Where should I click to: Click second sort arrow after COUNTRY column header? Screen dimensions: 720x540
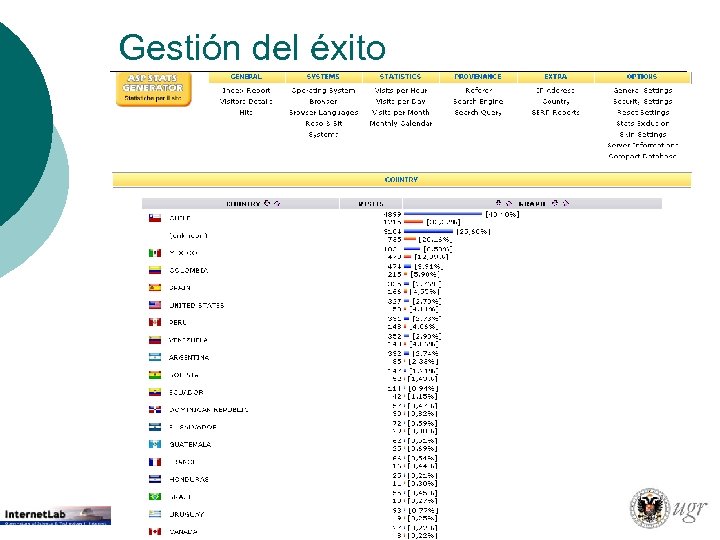pos(277,203)
